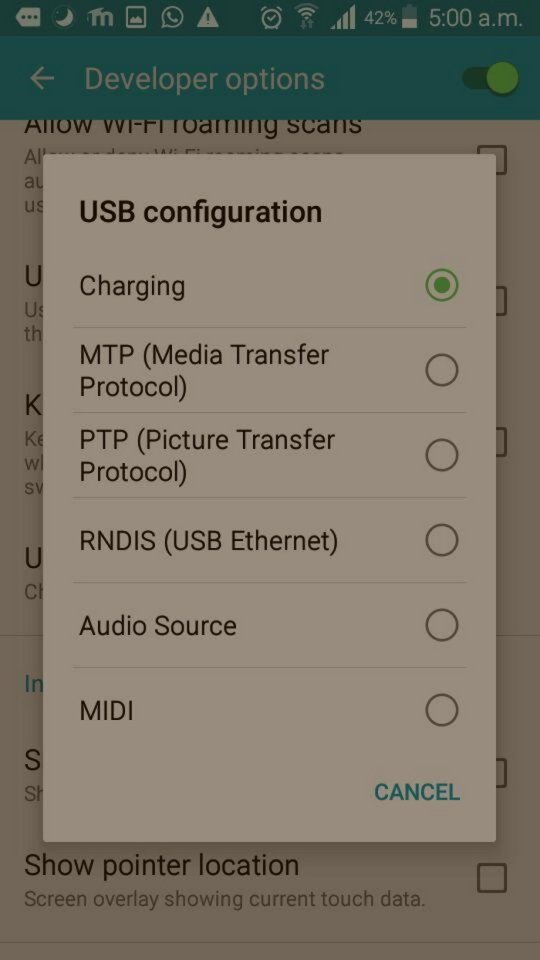The width and height of the screenshot is (540, 960).
Task: Tap the Show pointer location setting text
Action: (162, 865)
